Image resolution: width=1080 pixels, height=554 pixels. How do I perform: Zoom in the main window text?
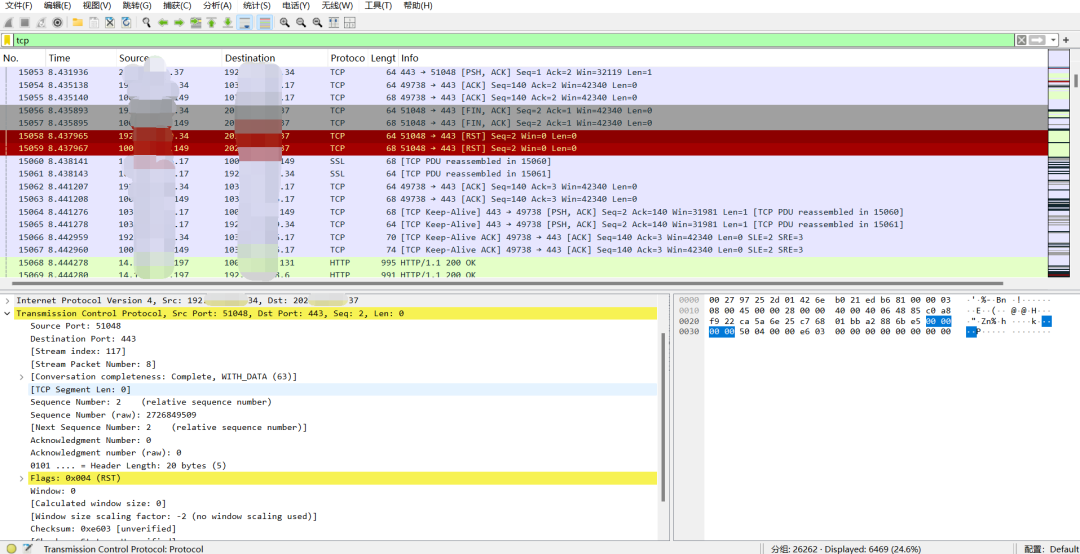coord(284,23)
